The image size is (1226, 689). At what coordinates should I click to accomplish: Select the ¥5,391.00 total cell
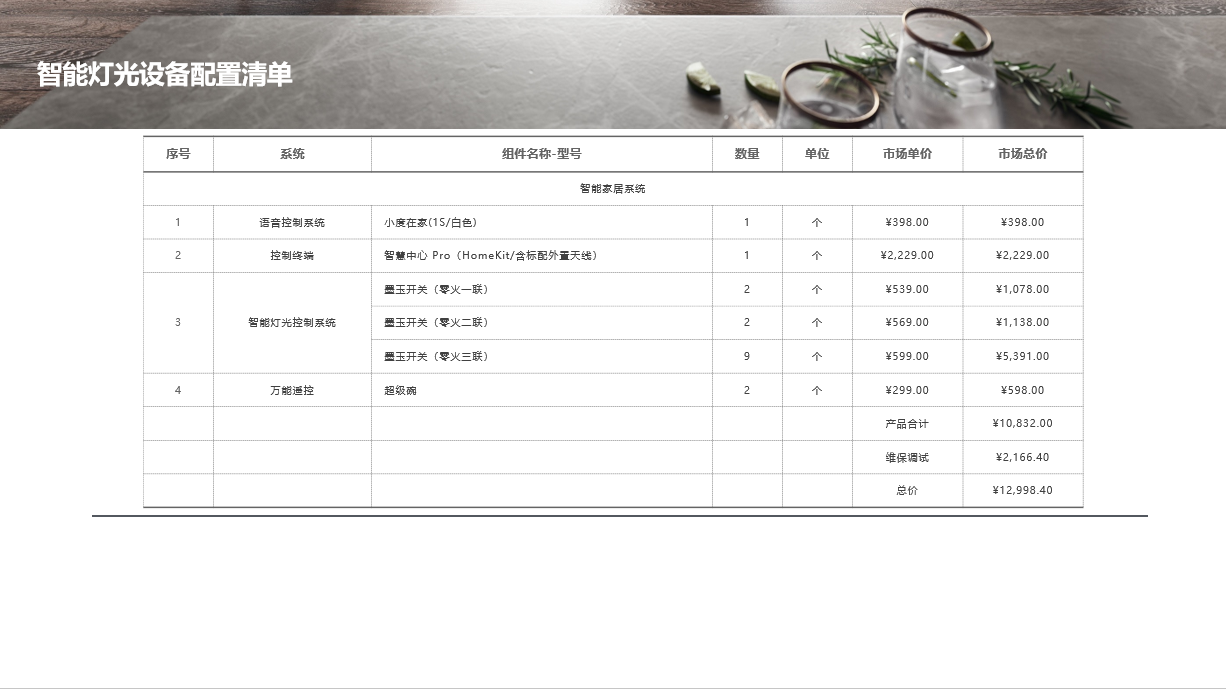(1022, 357)
